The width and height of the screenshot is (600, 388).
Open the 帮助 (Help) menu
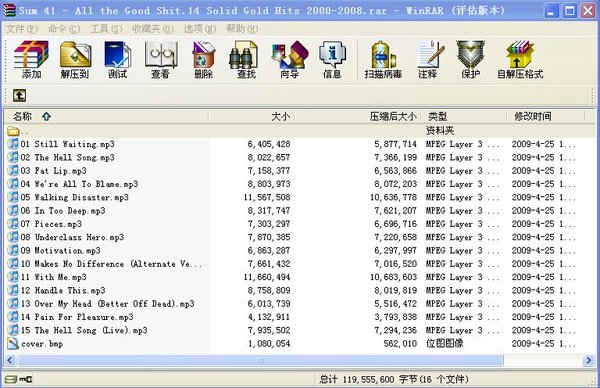(242, 29)
